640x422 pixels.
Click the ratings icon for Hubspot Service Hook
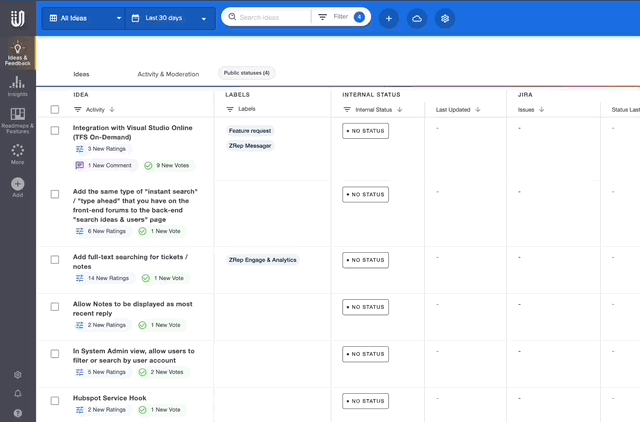click(x=80, y=410)
